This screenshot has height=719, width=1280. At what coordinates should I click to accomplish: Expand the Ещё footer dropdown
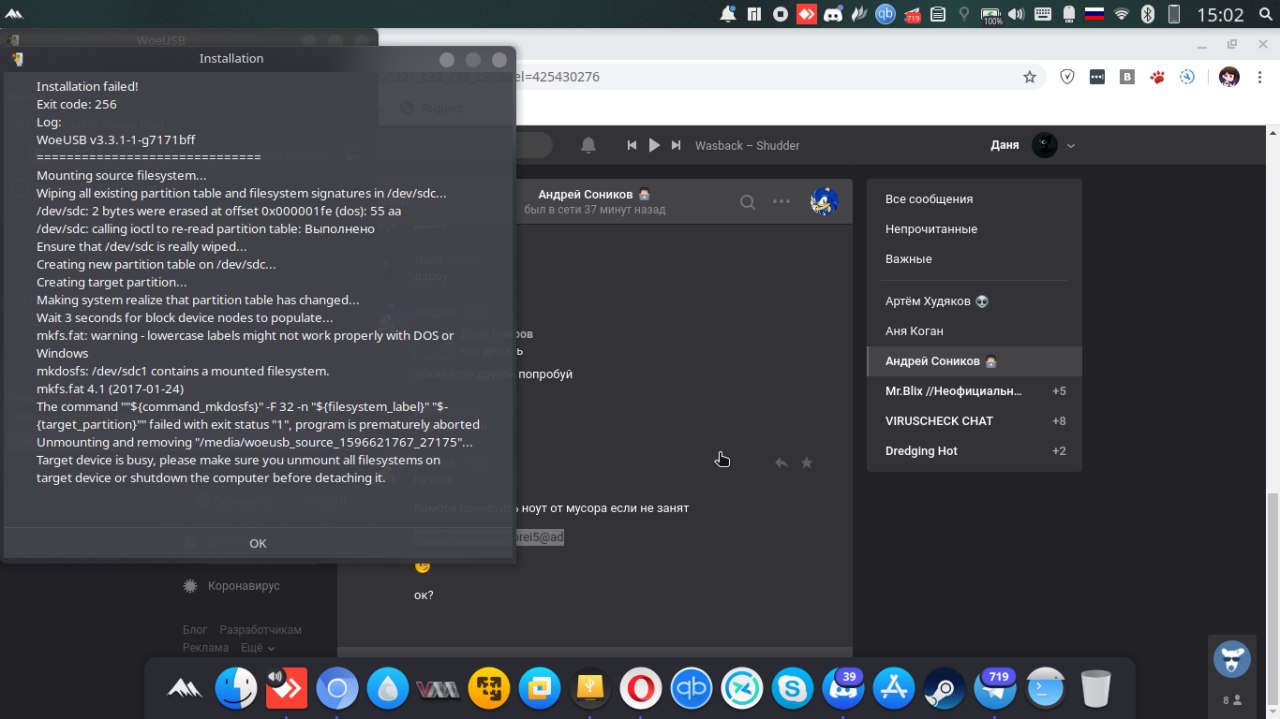pyautogui.click(x=256, y=648)
